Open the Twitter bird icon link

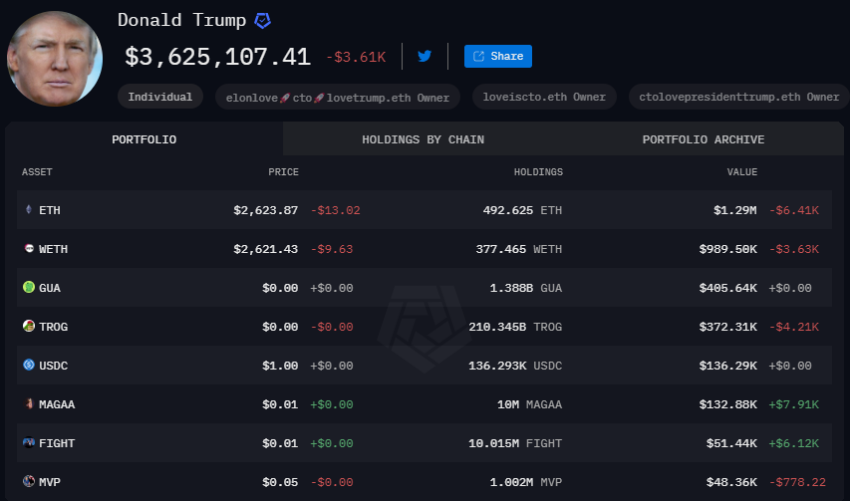(424, 56)
